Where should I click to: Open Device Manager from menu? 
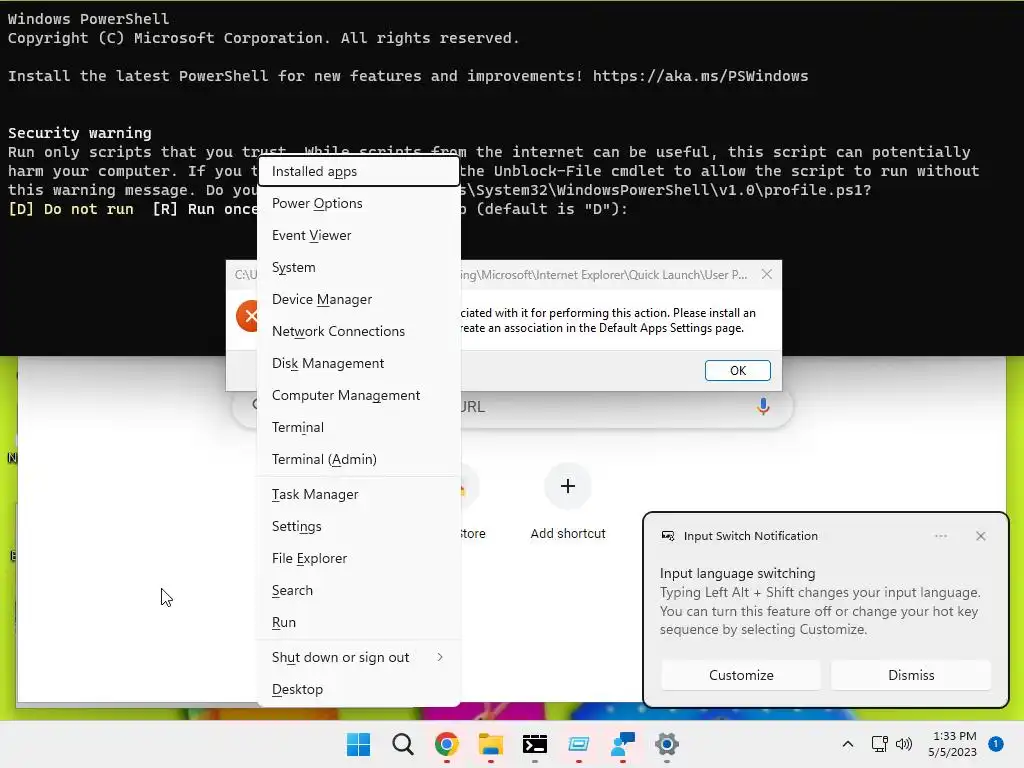359,299
